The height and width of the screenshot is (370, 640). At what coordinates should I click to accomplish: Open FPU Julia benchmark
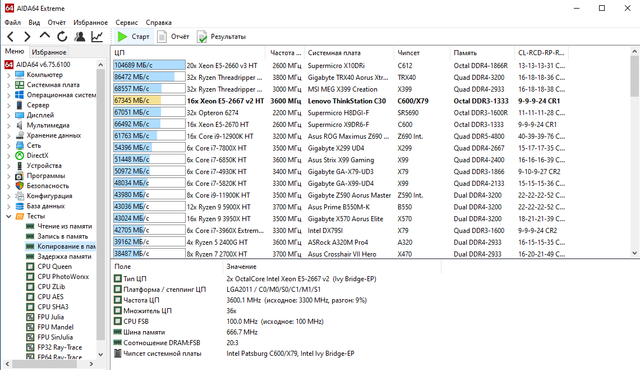tap(45, 317)
